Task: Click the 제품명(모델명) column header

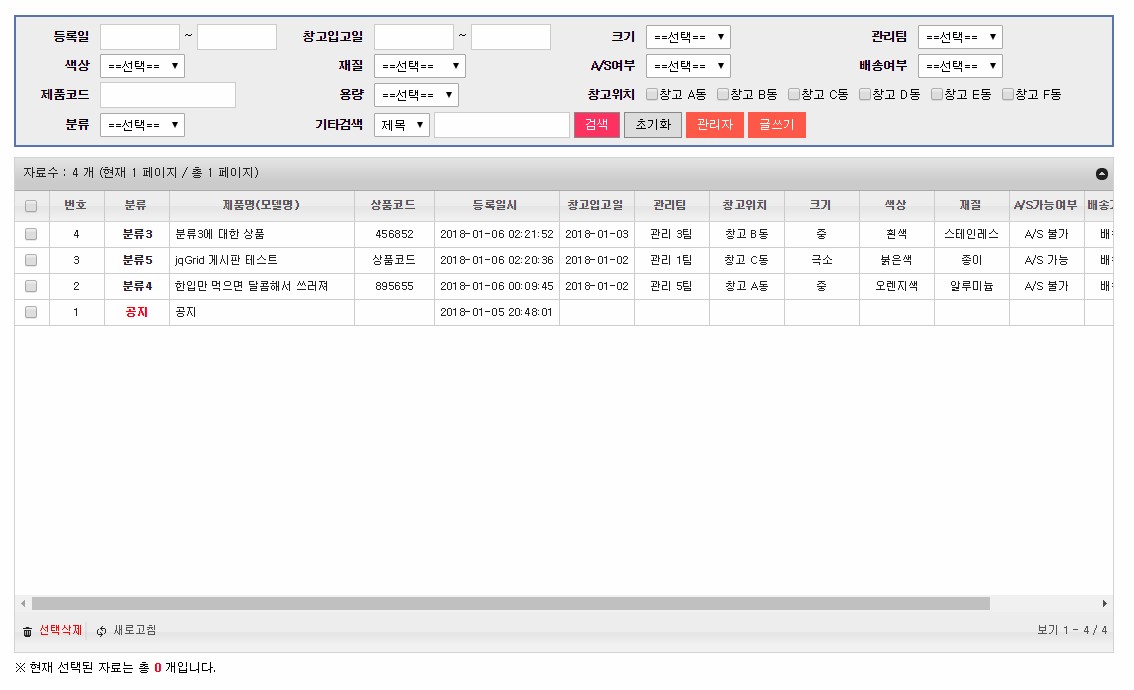Action: (261, 205)
